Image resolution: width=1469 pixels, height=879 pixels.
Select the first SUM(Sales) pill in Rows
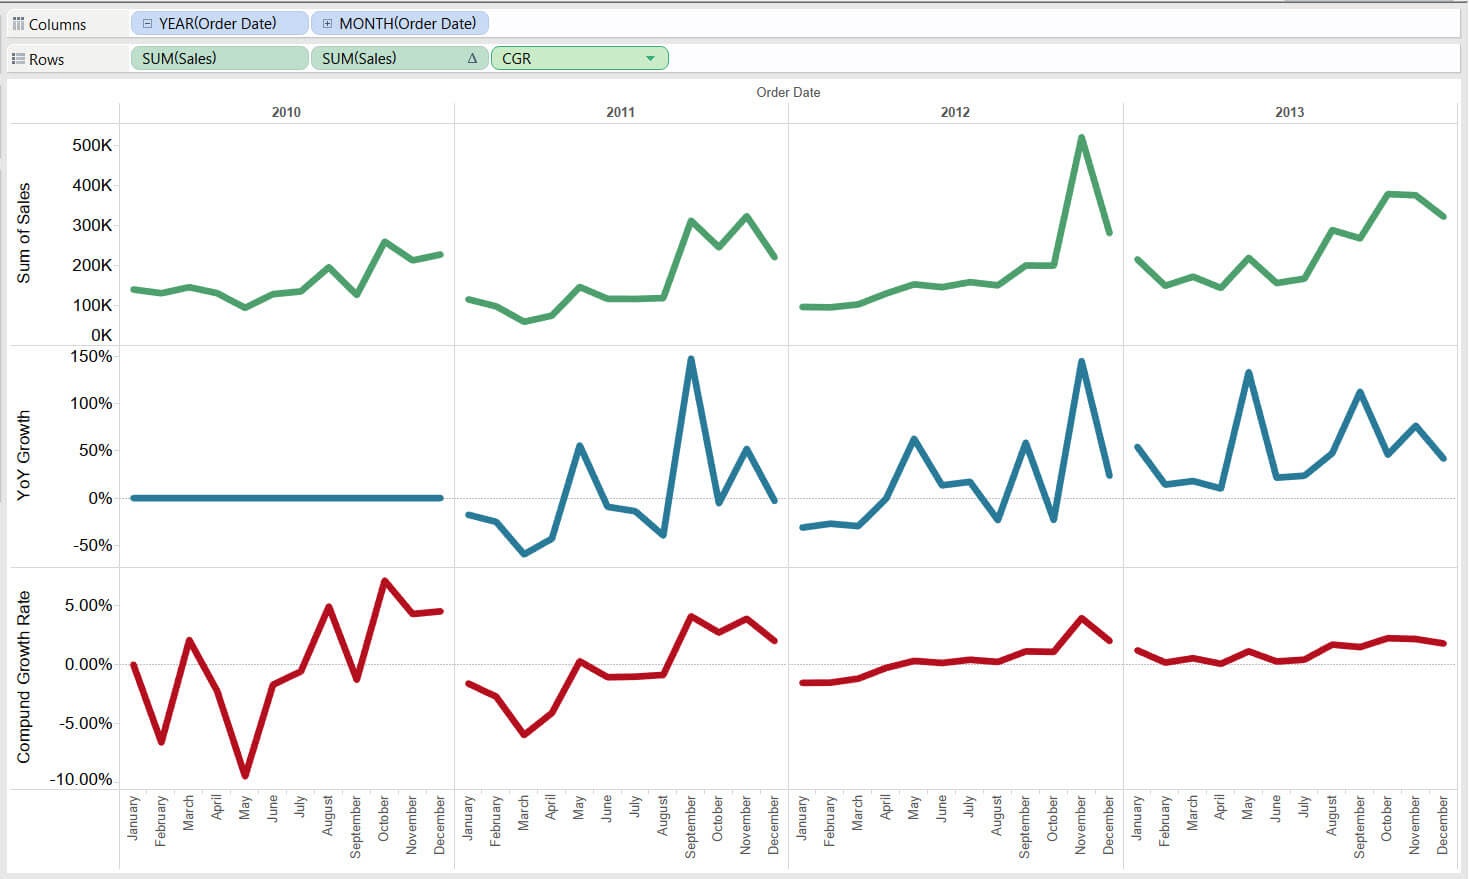[x=219, y=58]
